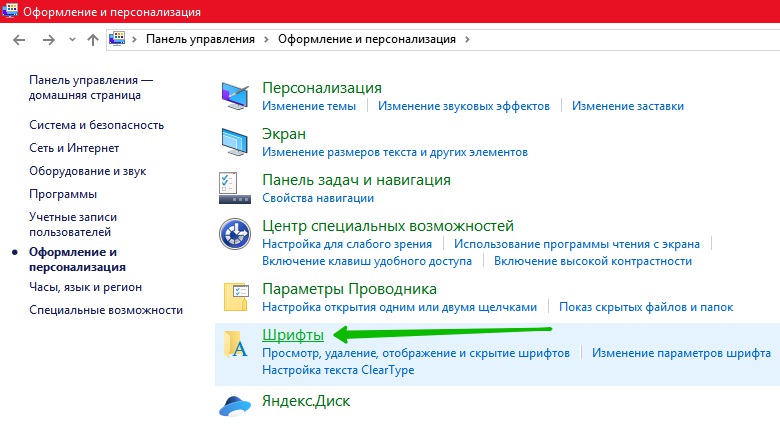Click Изменение параметров шрифта link
This screenshot has height=436, width=780.
coord(681,353)
